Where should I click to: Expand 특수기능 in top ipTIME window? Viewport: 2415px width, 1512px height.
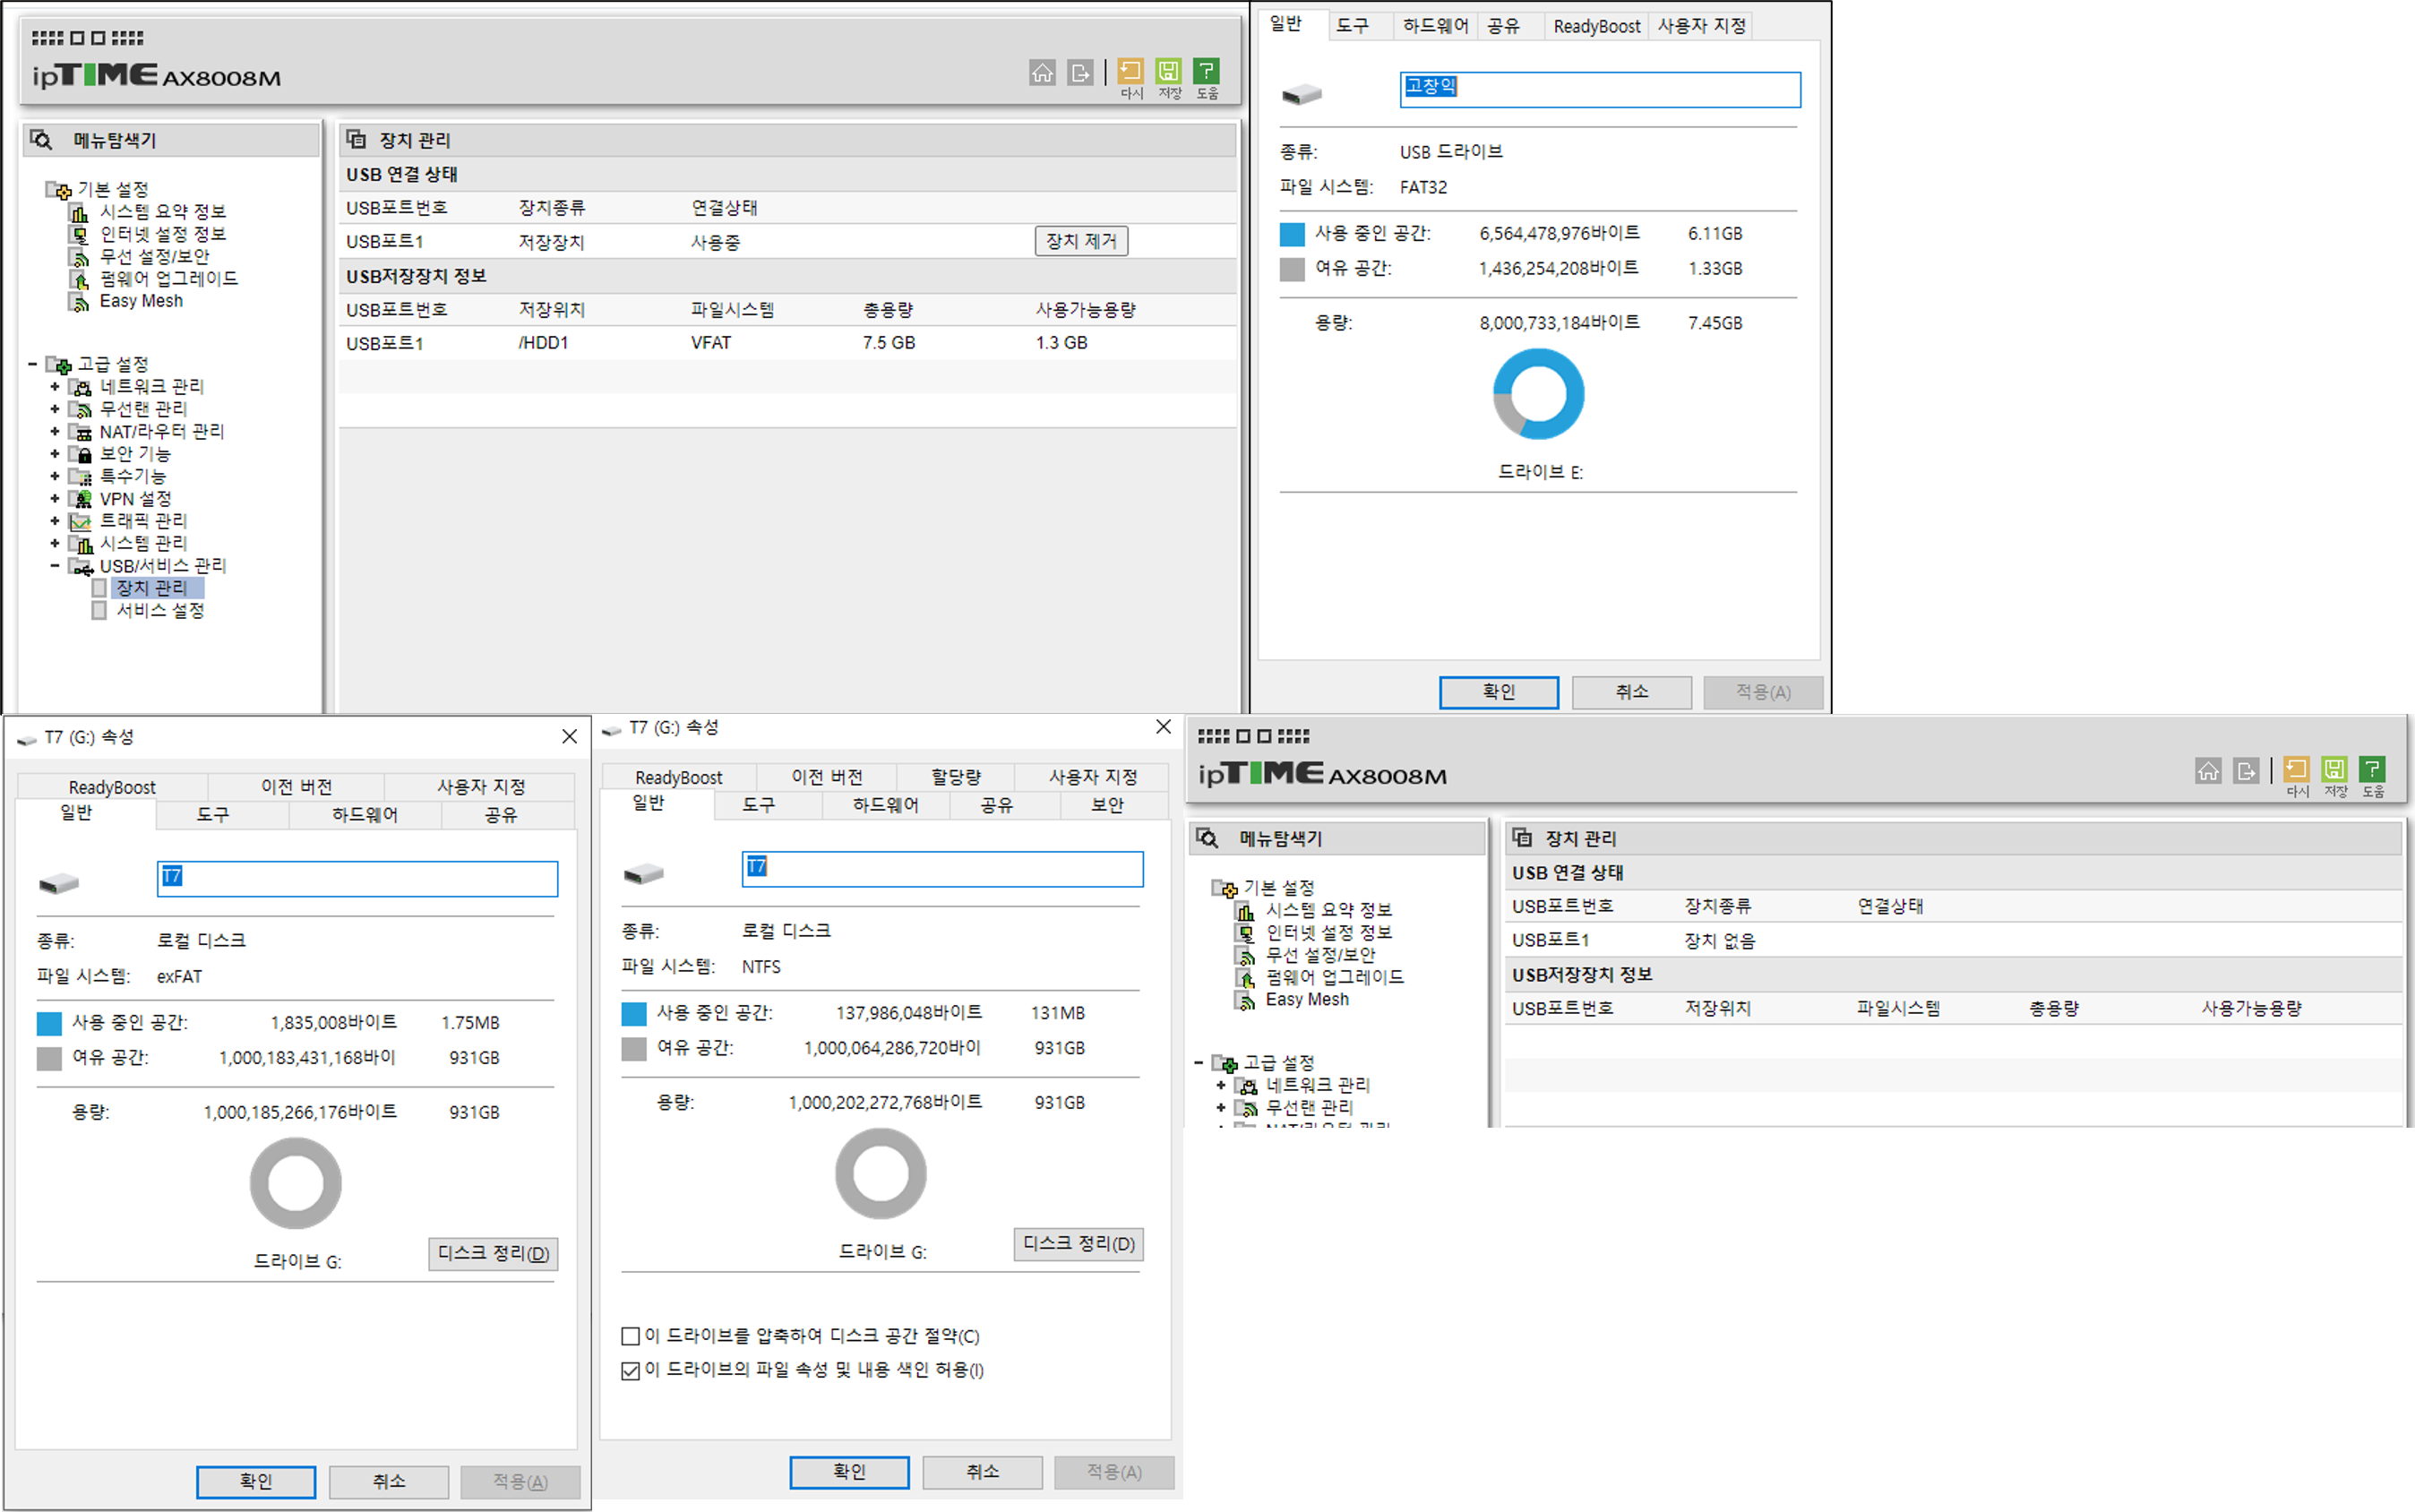[55, 476]
